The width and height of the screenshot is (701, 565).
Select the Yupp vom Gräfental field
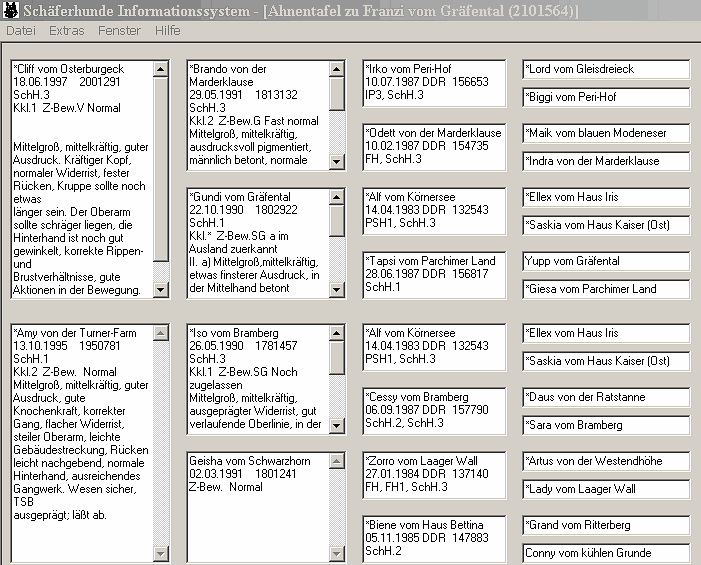pos(605,261)
